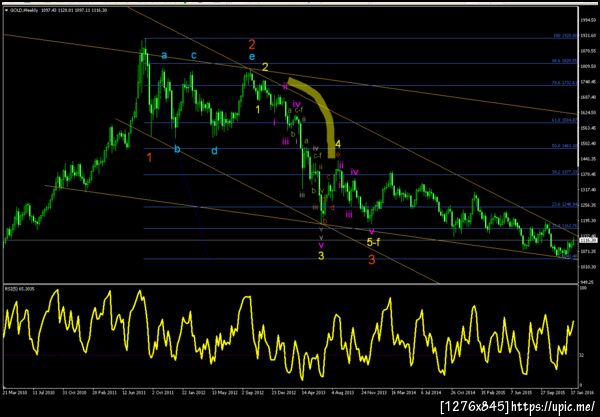
Task: Click the 1687.40 price axis label
Action: pos(587,97)
